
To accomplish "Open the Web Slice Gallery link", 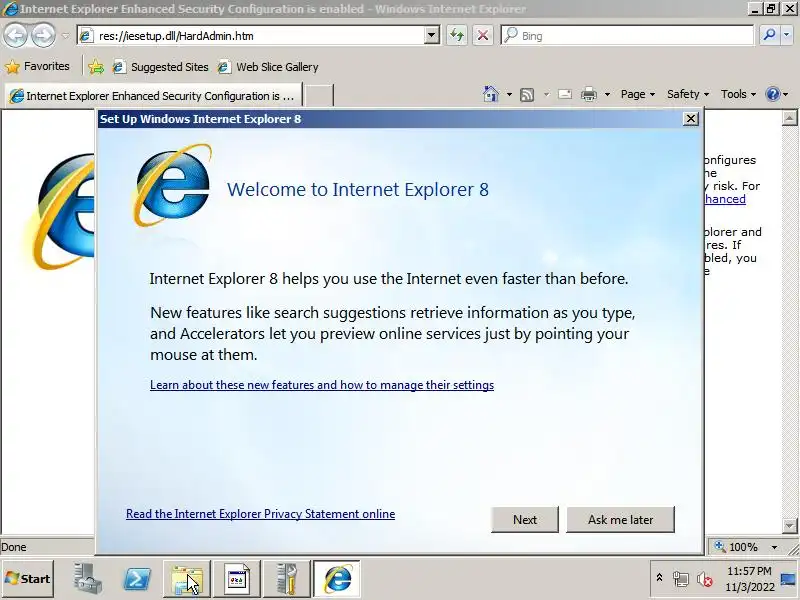I will [x=268, y=67].
